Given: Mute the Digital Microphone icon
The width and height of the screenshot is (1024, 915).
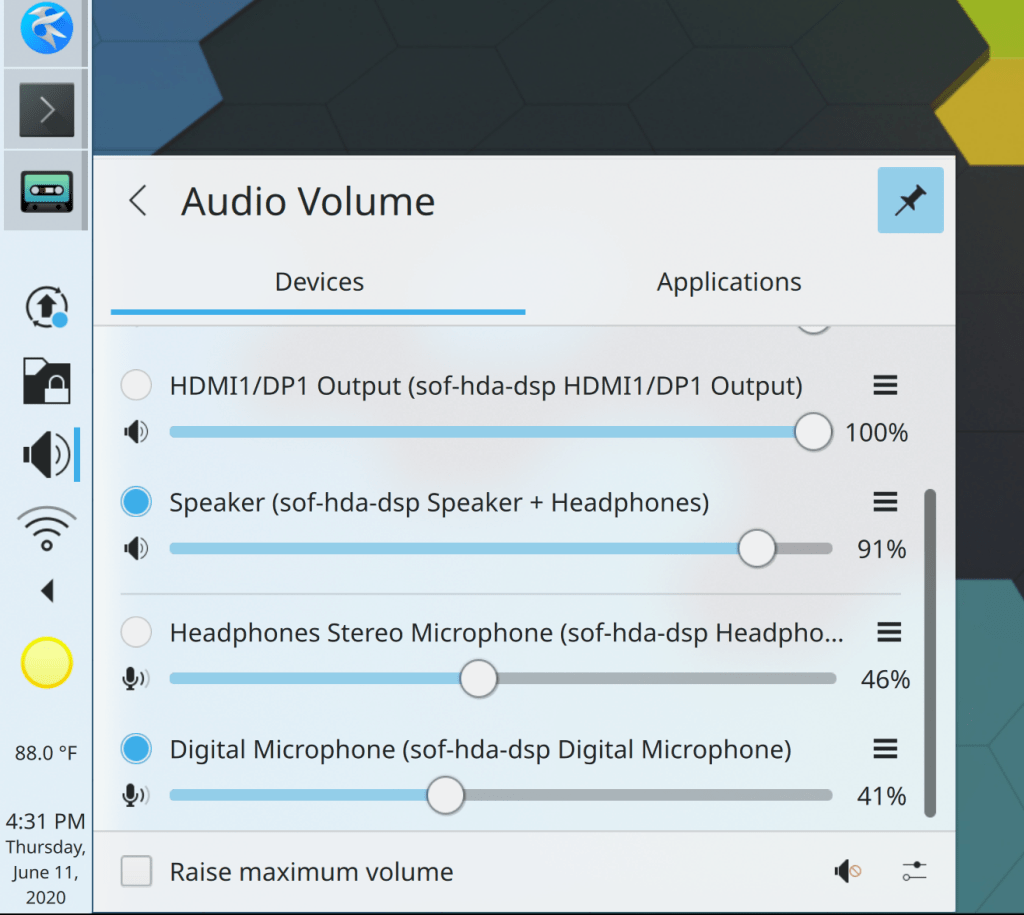Looking at the screenshot, I should (x=135, y=795).
